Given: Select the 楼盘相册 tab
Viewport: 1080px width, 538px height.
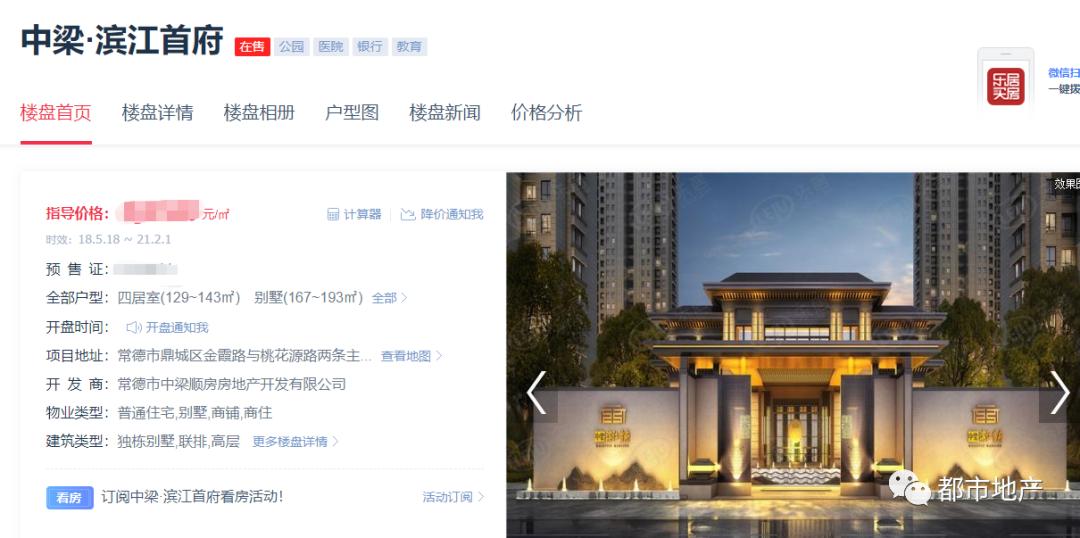Looking at the screenshot, I should pos(259,112).
